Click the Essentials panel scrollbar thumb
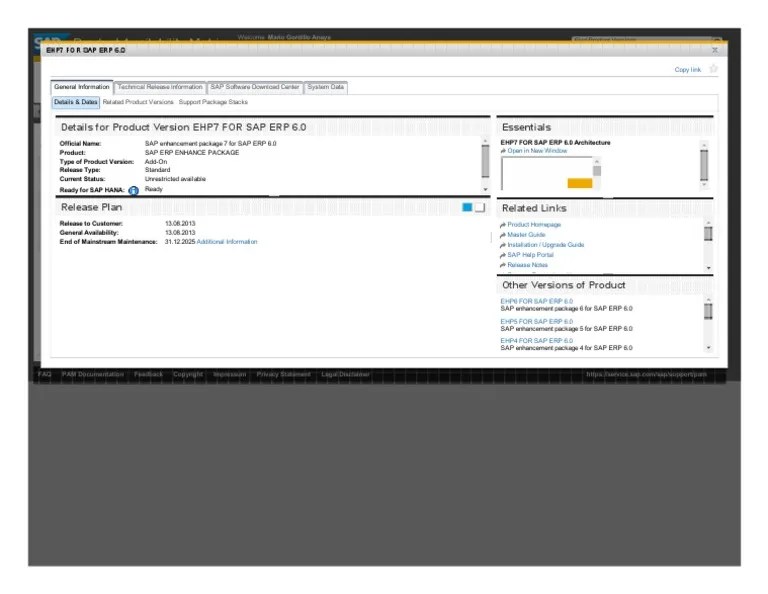The height and width of the screenshot is (594, 768). pos(704,165)
